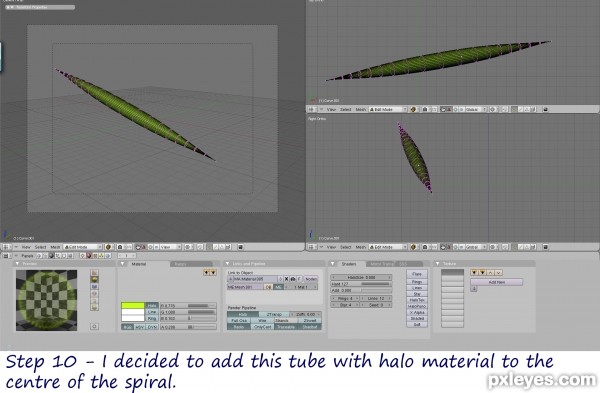This screenshot has height=393, width=600.
Task: Toggle the Halo button on
Action: click(x=243, y=315)
